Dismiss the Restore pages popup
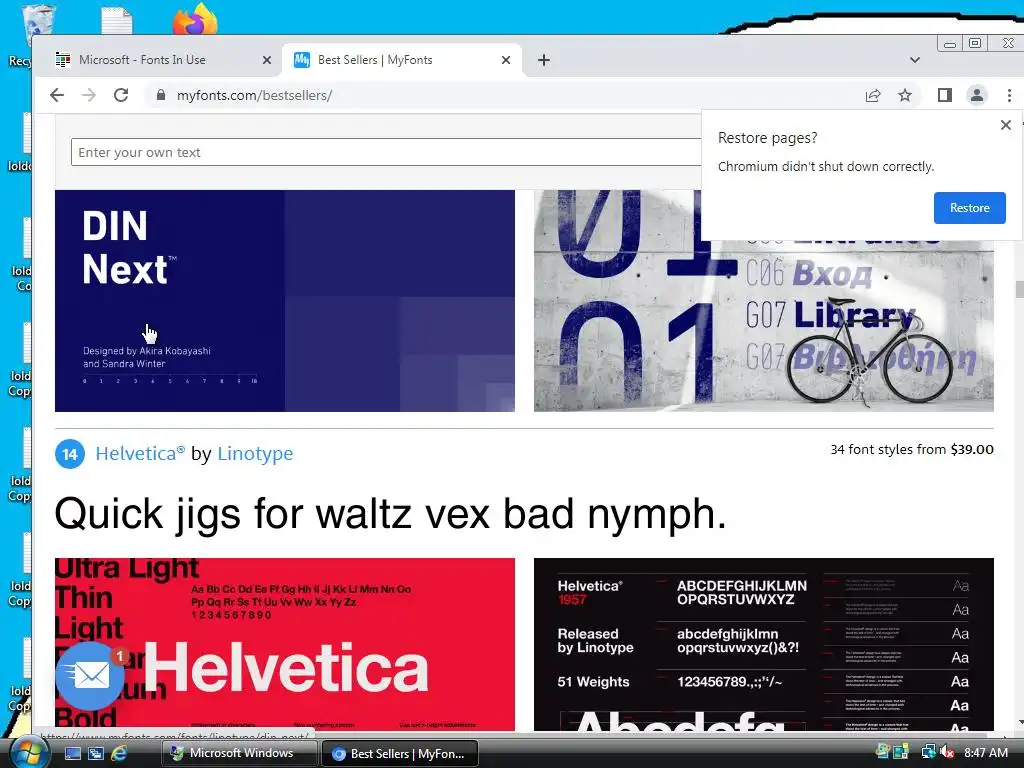This screenshot has height=768, width=1024. pos(1006,125)
